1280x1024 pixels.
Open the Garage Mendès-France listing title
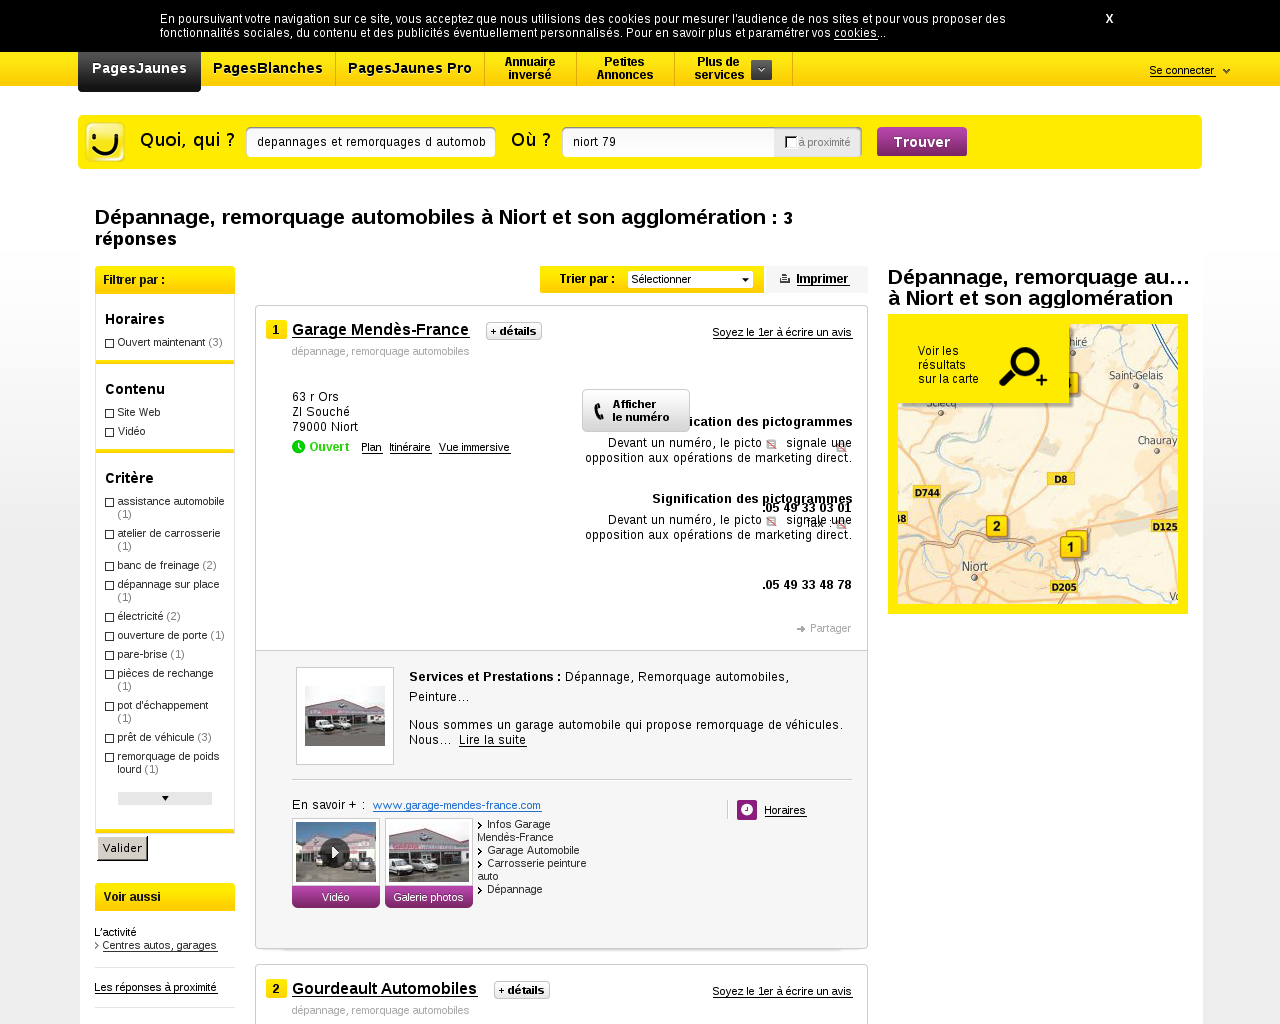380,330
